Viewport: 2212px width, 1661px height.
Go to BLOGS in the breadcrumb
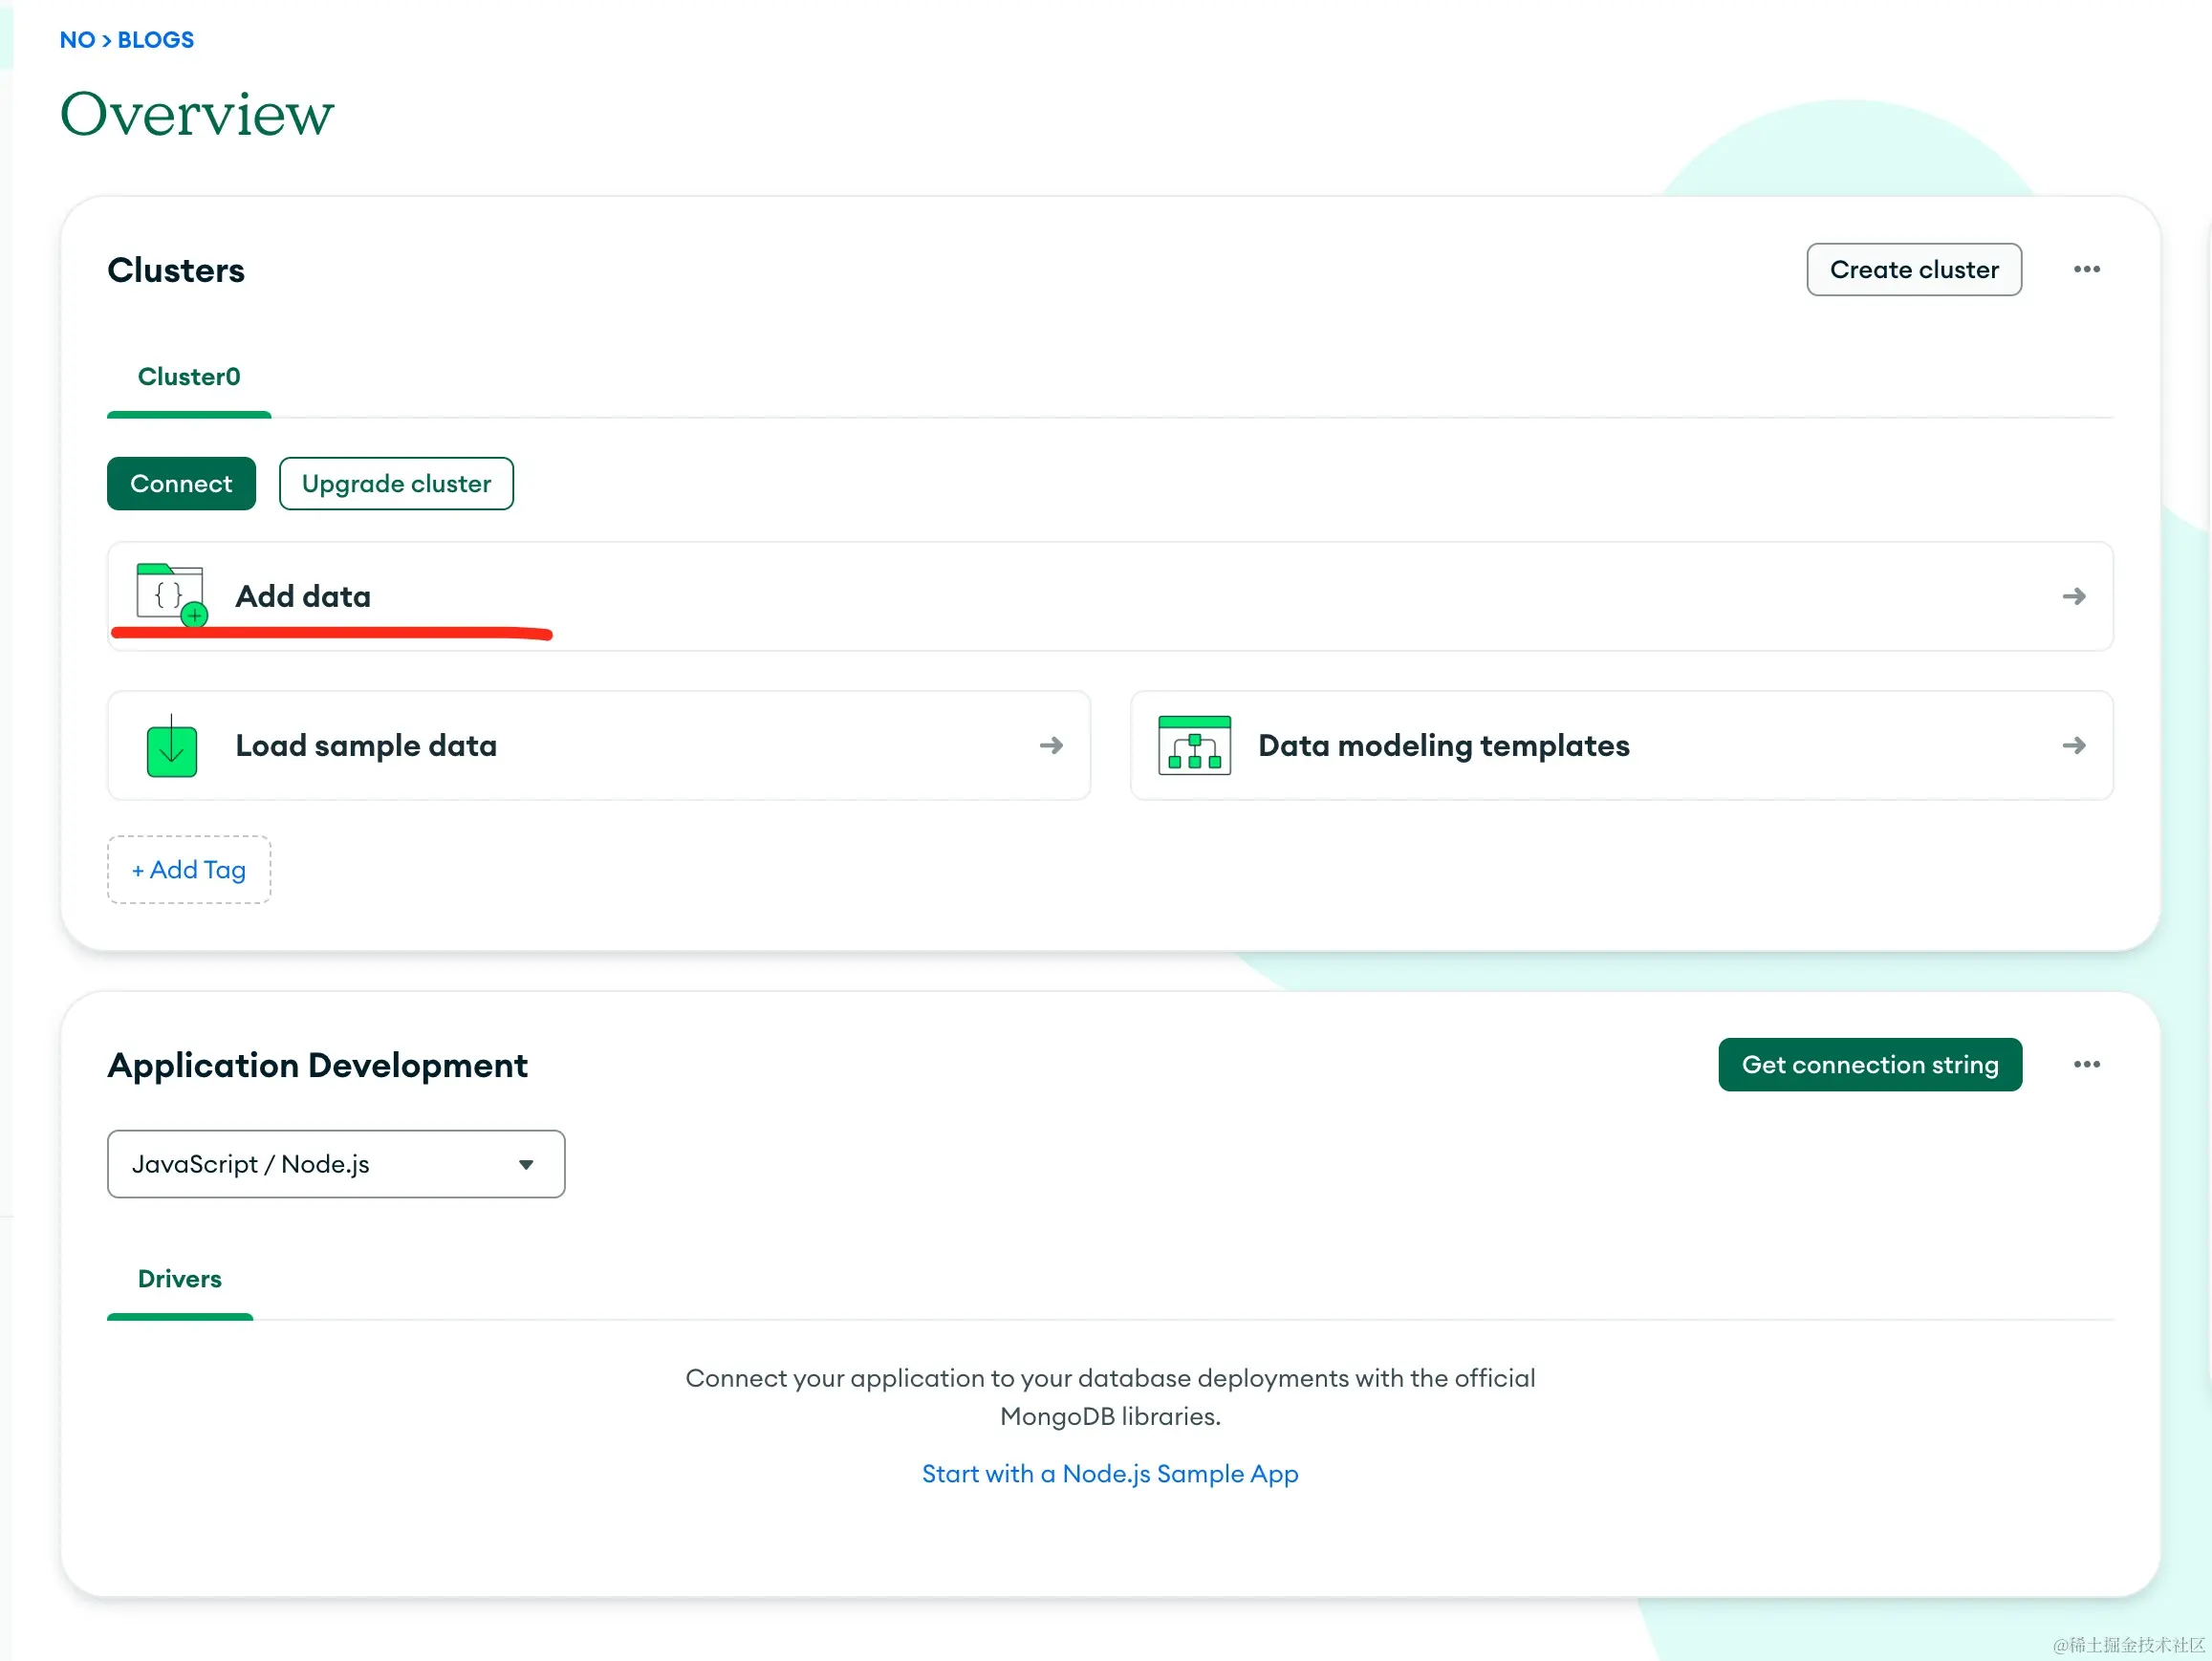[x=155, y=40]
